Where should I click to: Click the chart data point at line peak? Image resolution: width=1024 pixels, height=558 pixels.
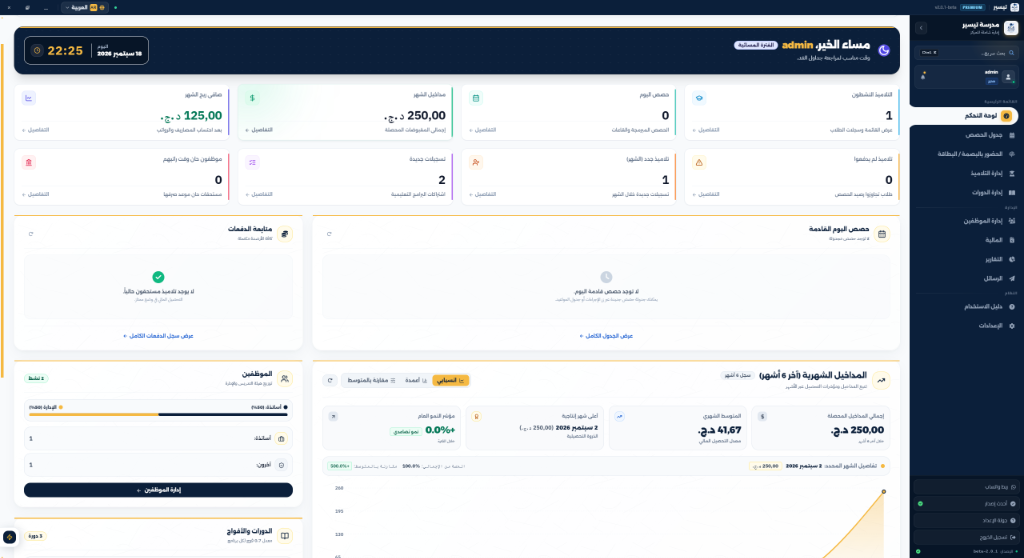click(x=884, y=491)
